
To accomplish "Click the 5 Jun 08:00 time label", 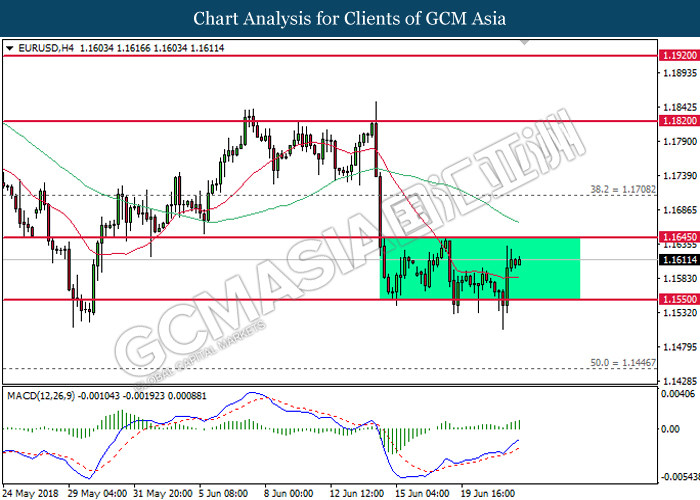I will pos(223,494).
